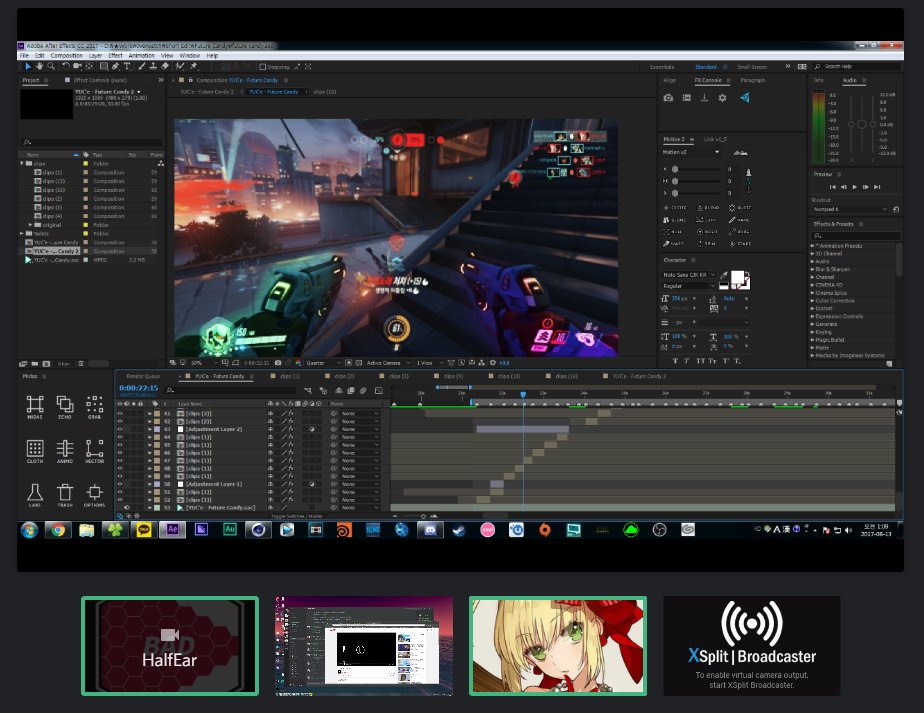924x713 pixels.
Task: Open the Animation menu
Action: 141,55
